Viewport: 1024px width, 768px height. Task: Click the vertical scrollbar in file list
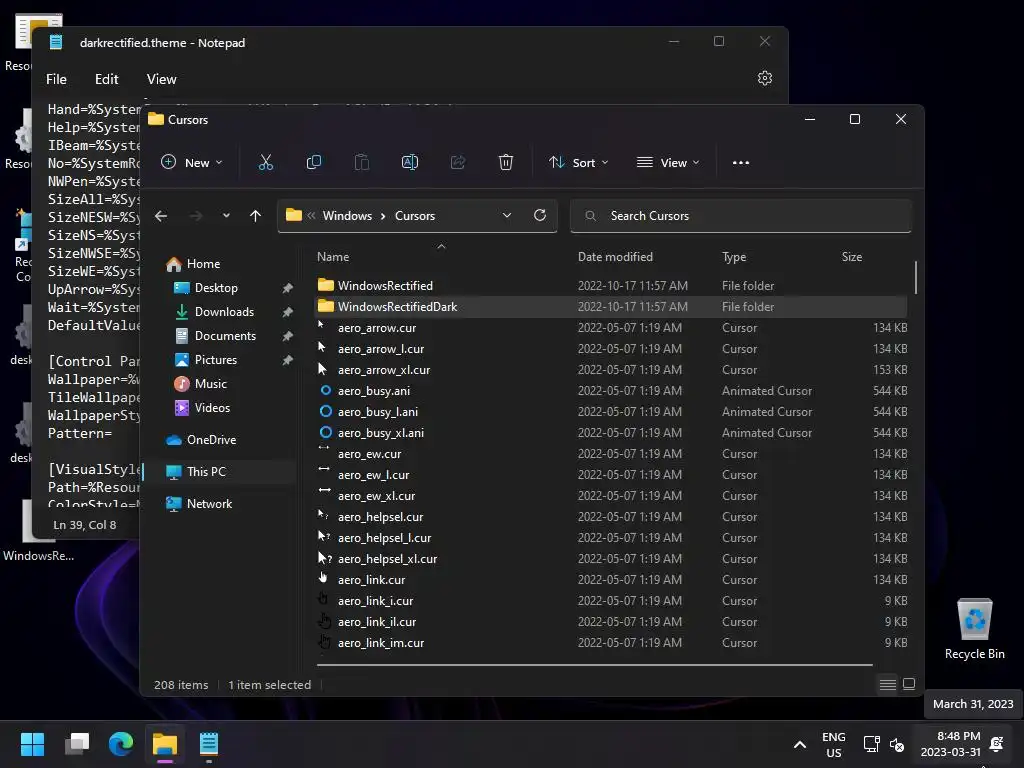pyautogui.click(x=916, y=278)
